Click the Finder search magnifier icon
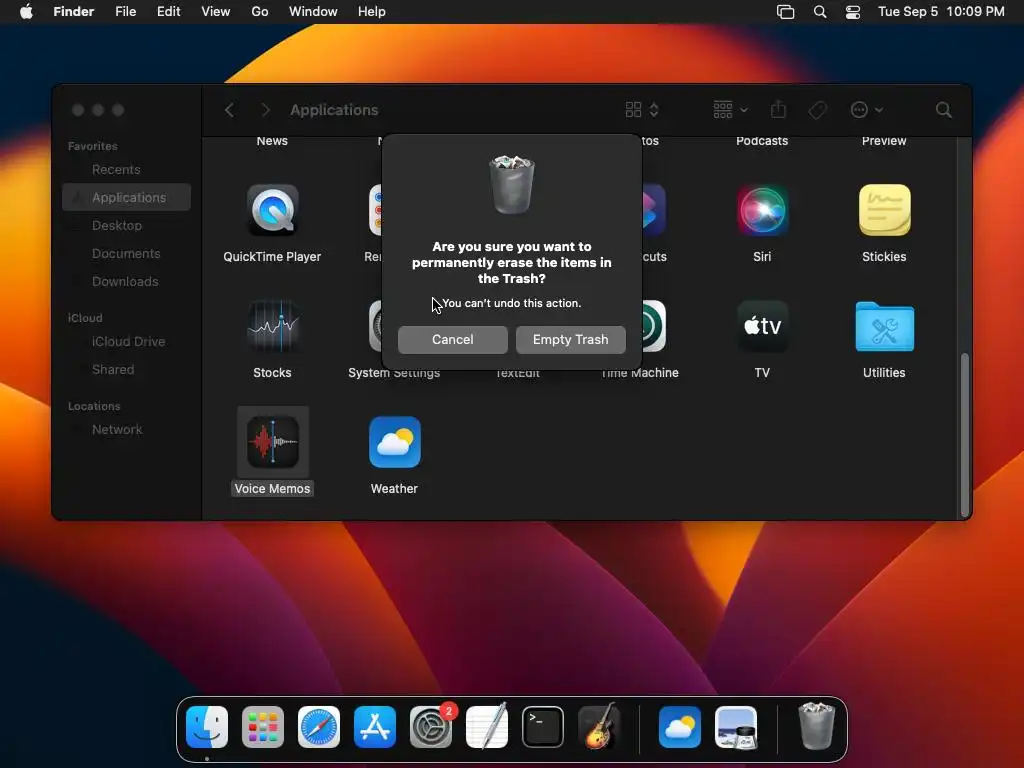1024x768 pixels. point(943,110)
